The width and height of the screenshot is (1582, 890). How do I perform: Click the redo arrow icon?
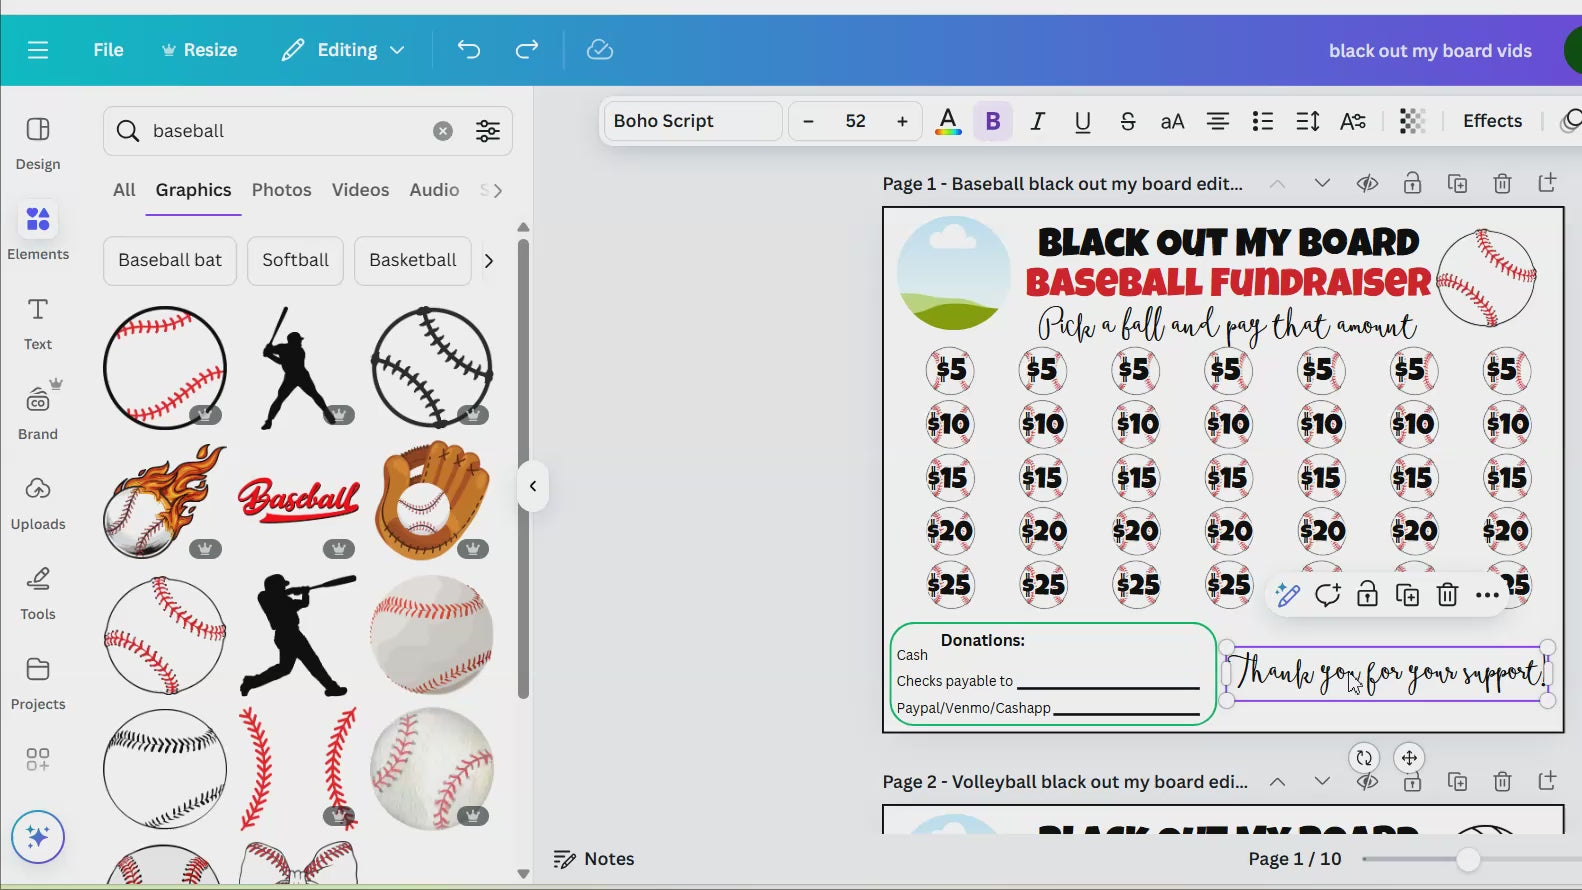527,50
